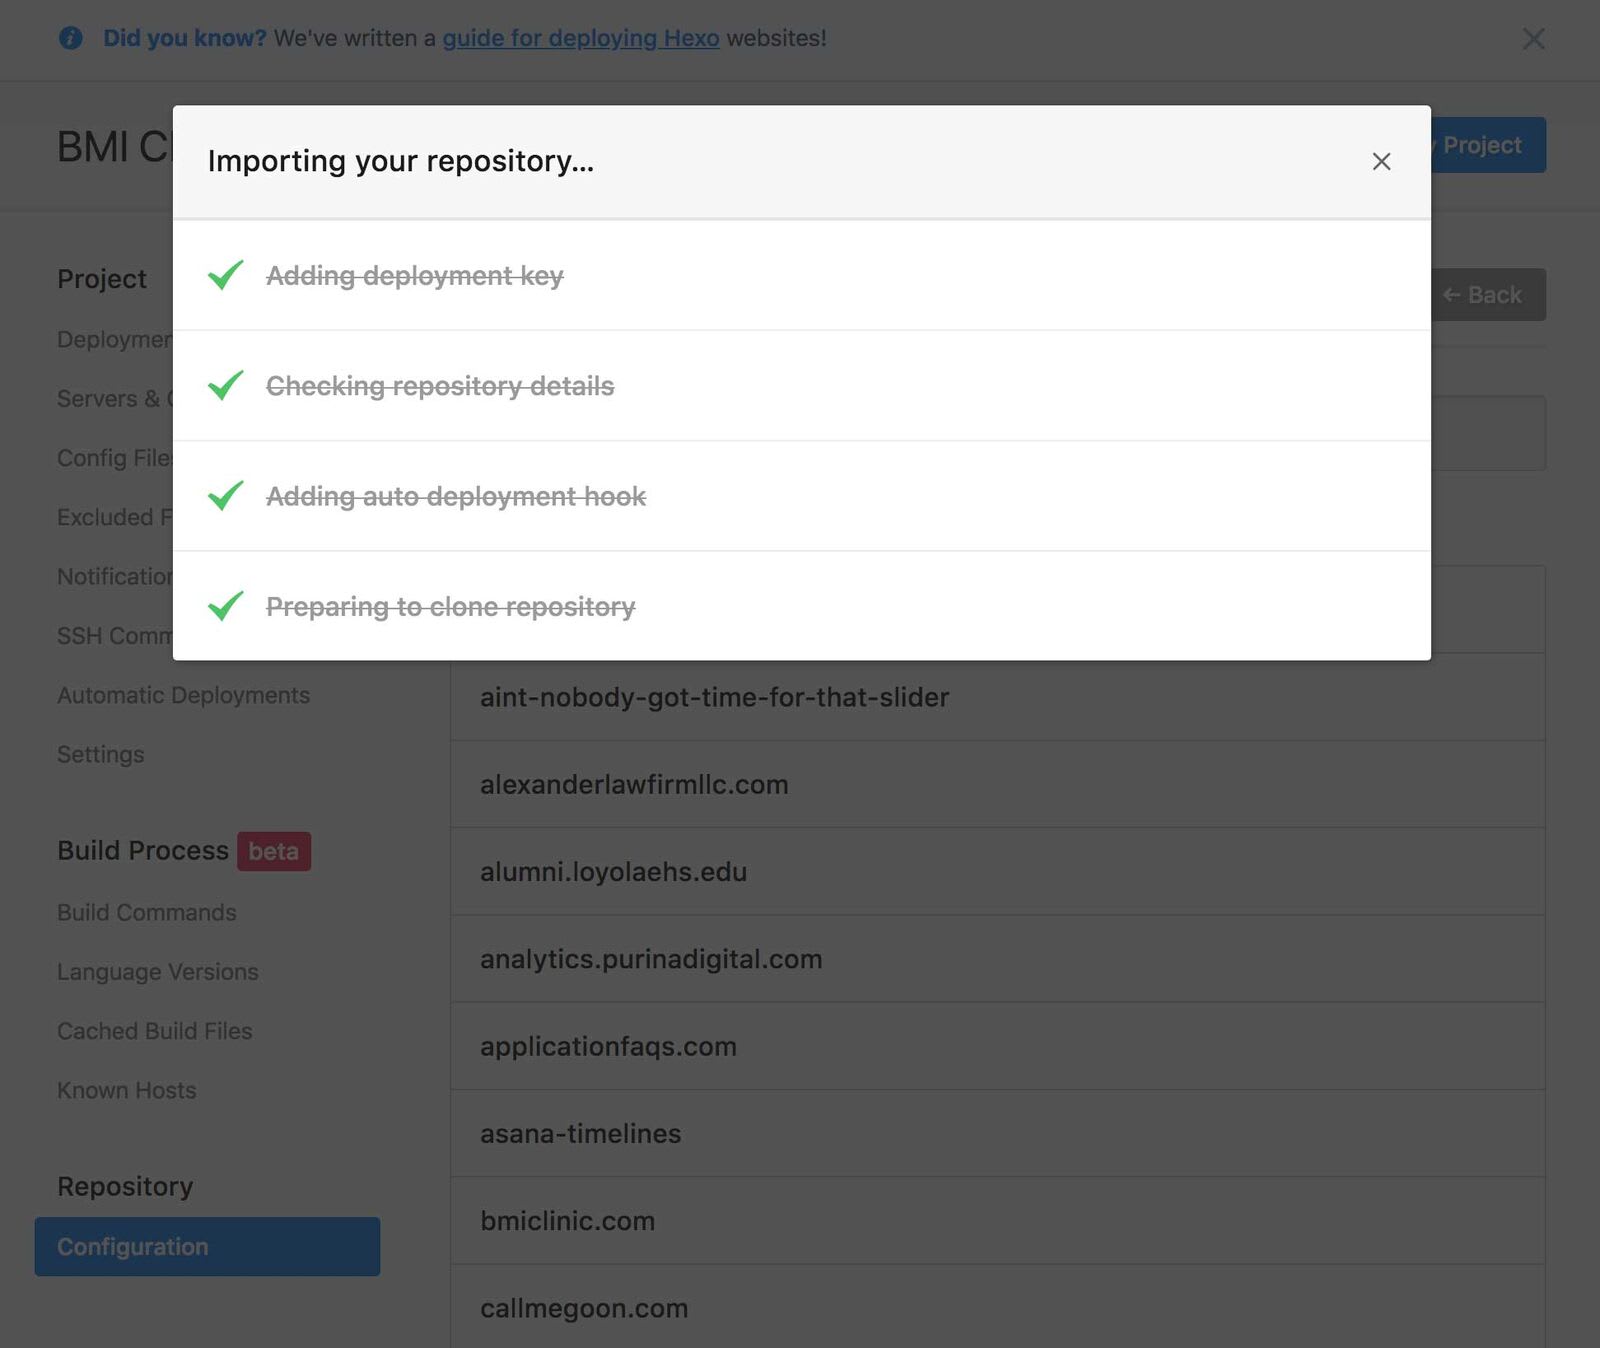Select callmegoon.com repository
Image resolution: width=1600 pixels, height=1348 pixels.
tap(998, 1306)
